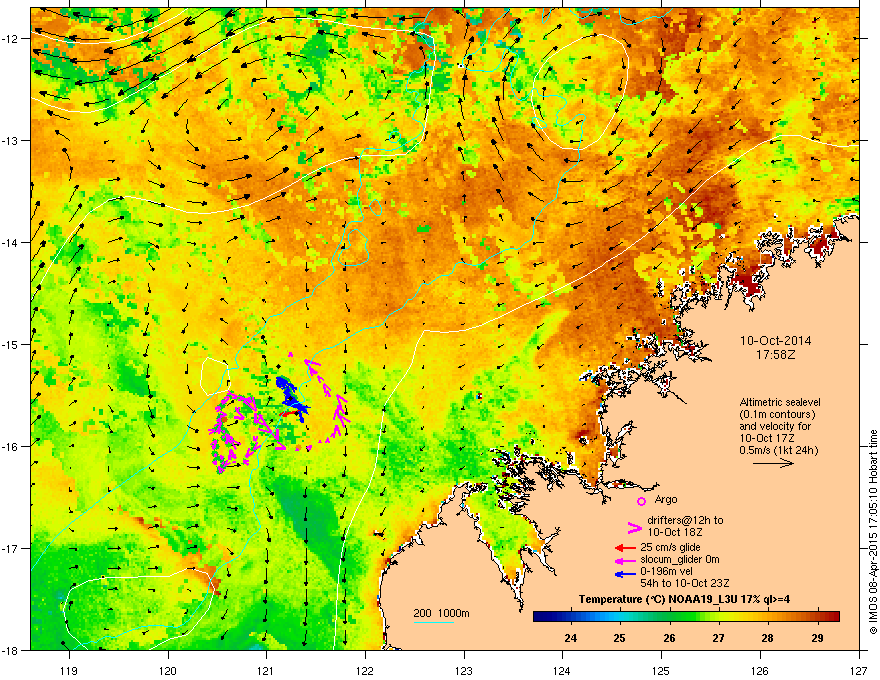This screenshot has height=680, width=880.
Task: Click the green 26 degree region of colorbar
Action: 669,617
